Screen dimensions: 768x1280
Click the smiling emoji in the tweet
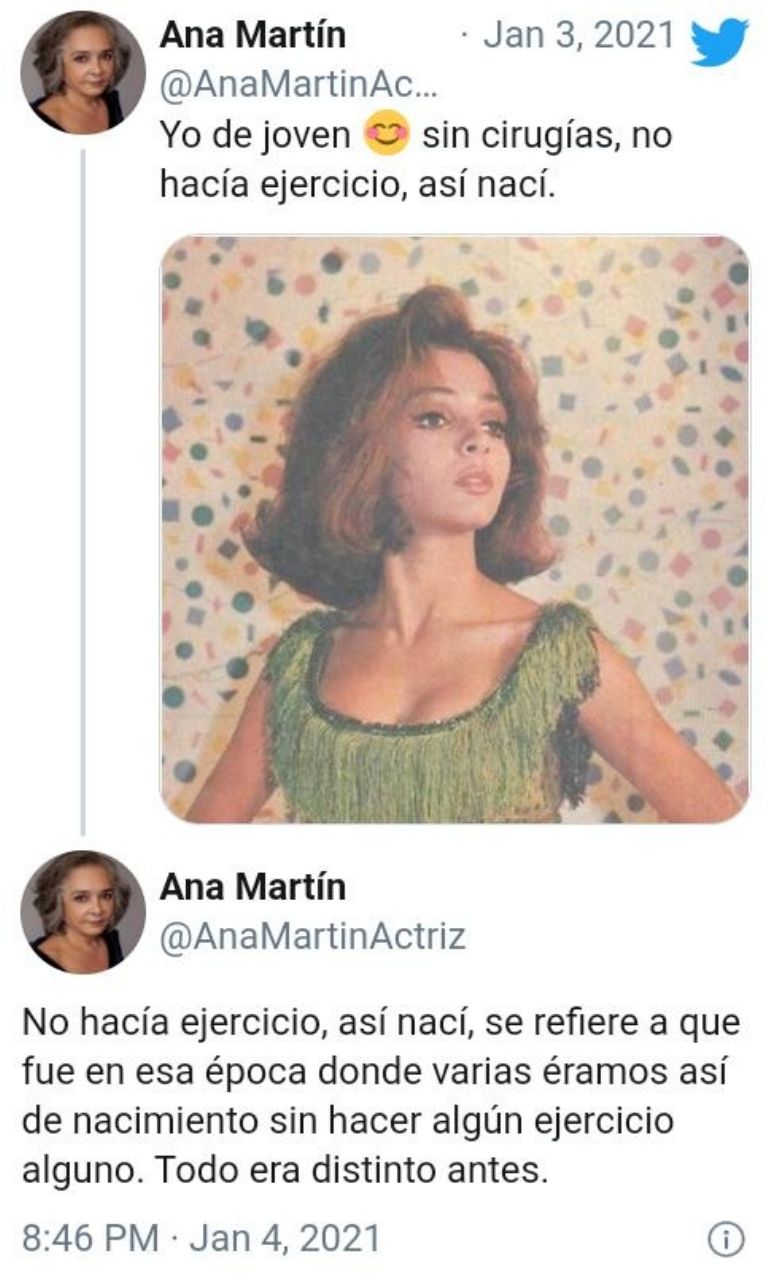[x=388, y=137]
